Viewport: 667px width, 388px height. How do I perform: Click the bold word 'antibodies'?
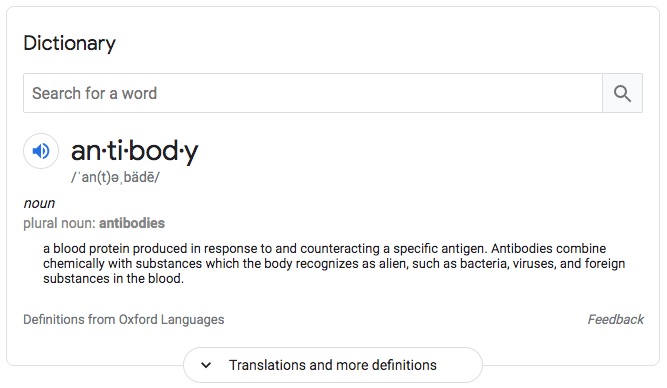click(132, 223)
